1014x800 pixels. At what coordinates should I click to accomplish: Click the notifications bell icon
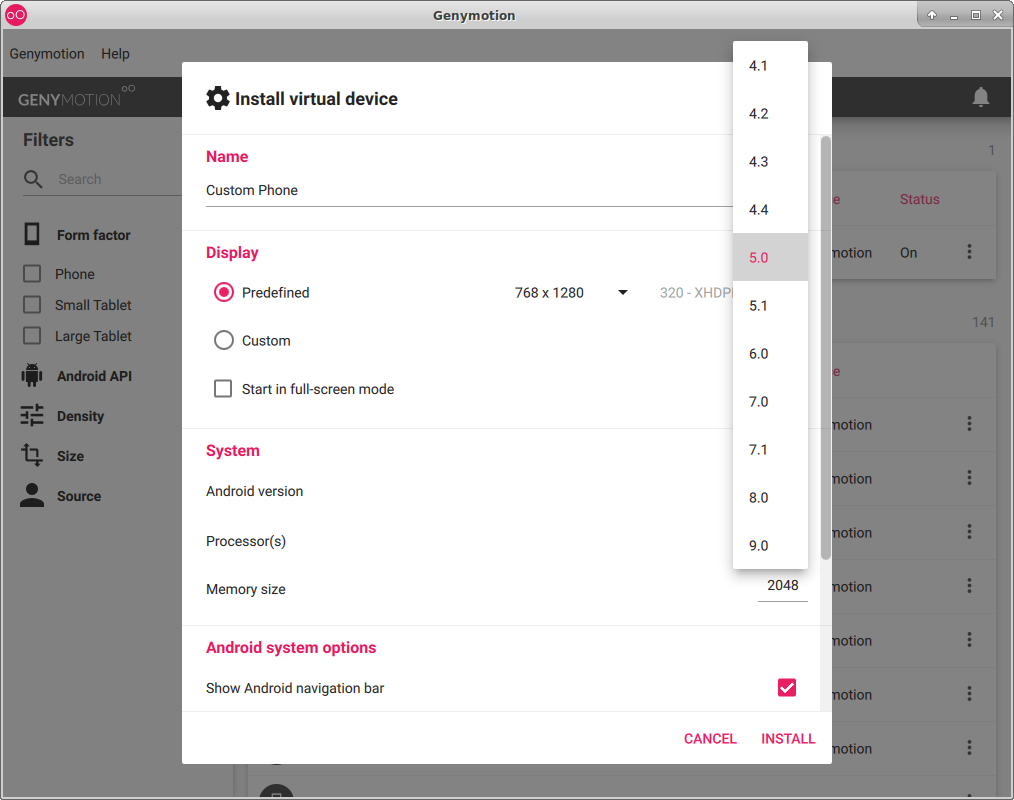click(x=980, y=98)
